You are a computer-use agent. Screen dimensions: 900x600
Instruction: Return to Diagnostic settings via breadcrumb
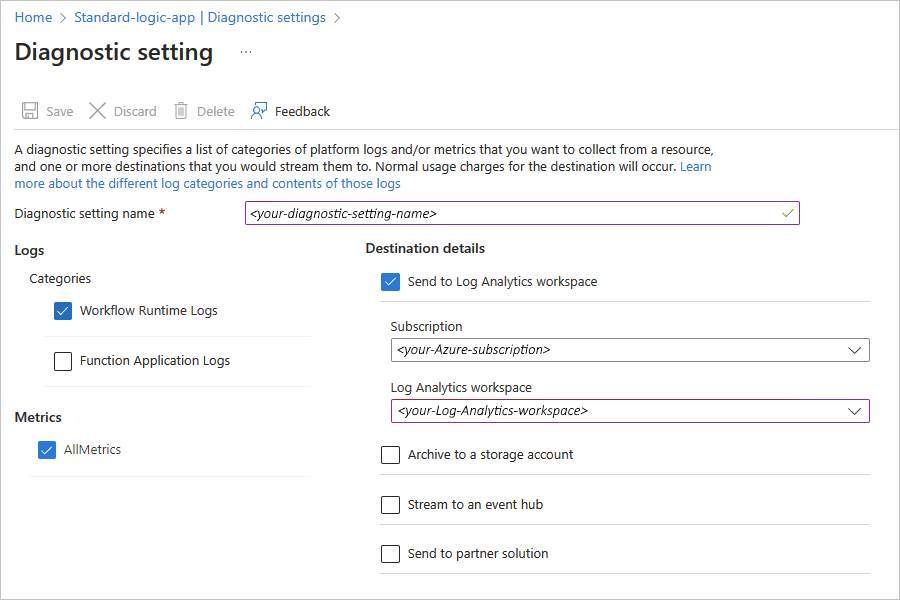point(266,17)
